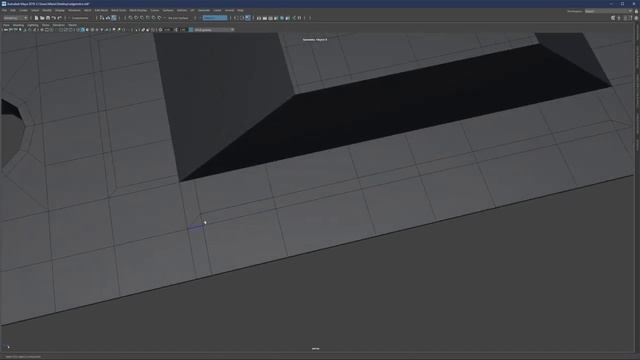This screenshot has height=360, width=640.
Task: Open a scene with the folder icon
Action: point(42,18)
